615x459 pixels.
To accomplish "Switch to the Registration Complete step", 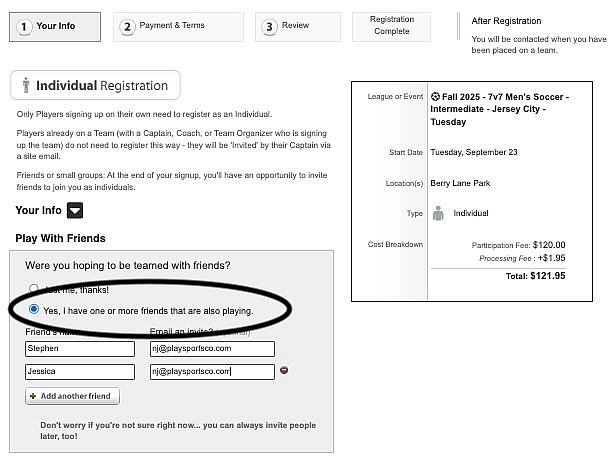I will coord(391,26).
